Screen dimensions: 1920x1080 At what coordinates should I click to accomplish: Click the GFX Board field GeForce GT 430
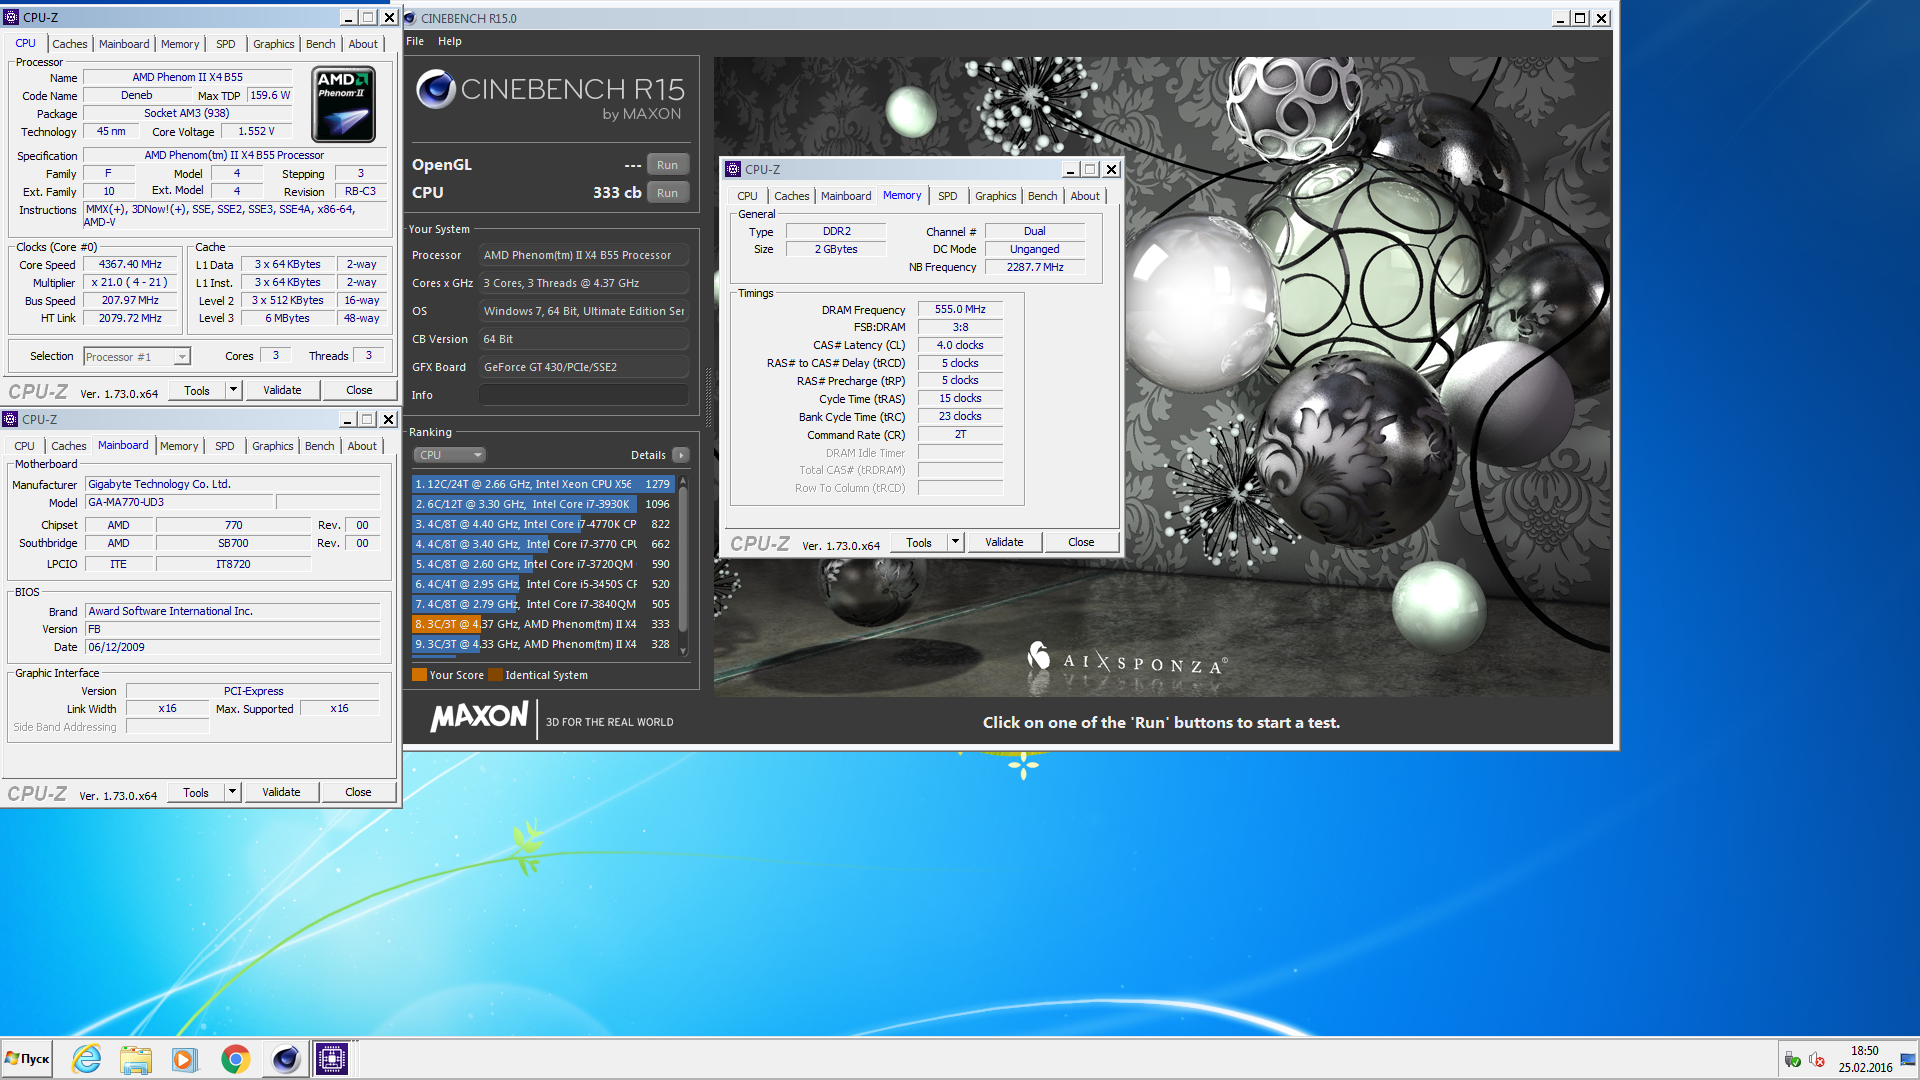point(583,367)
